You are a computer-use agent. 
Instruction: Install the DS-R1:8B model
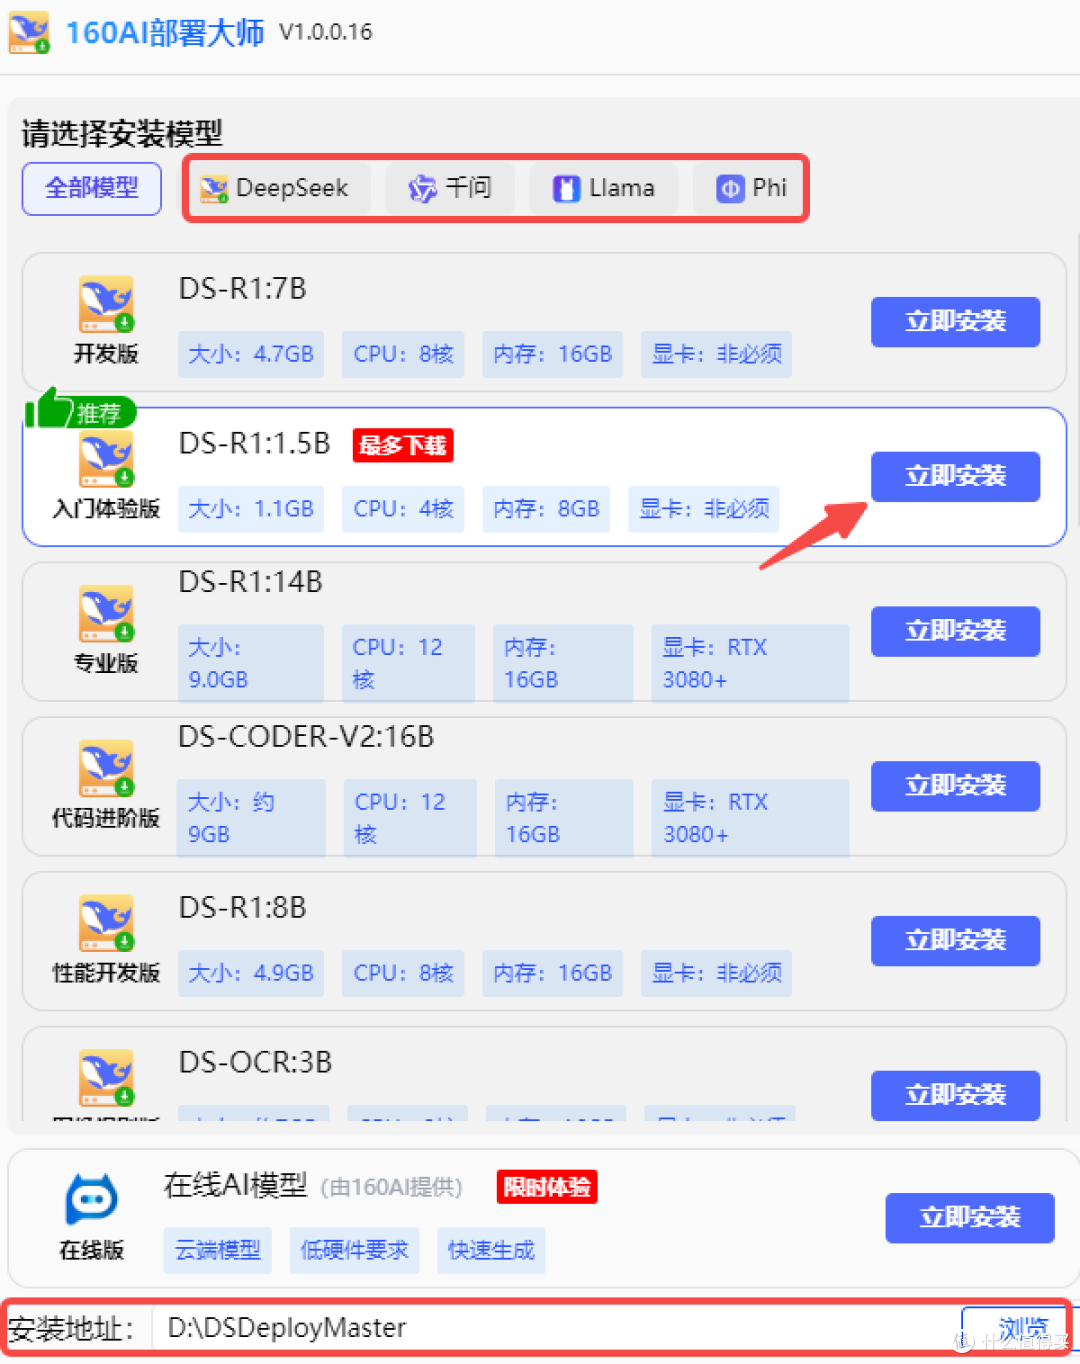(x=955, y=941)
